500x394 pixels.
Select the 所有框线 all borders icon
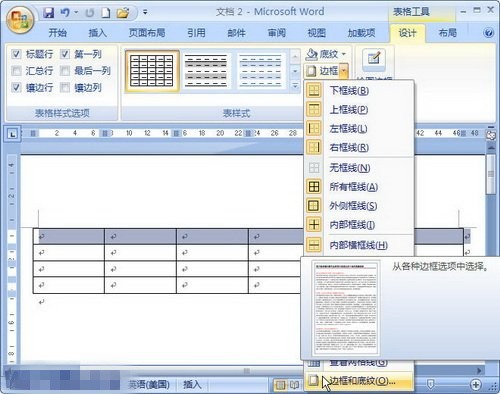coord(314,186)
